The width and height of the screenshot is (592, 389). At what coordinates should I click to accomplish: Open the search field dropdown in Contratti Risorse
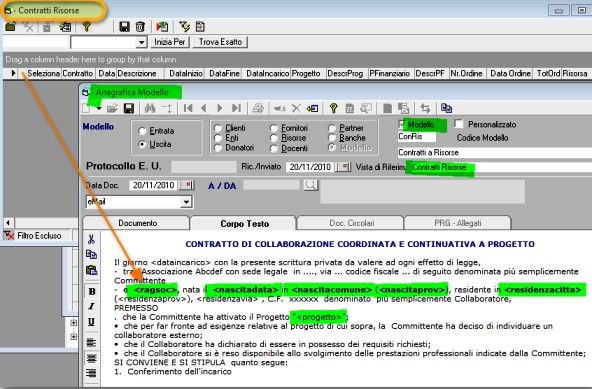point(141,42)
